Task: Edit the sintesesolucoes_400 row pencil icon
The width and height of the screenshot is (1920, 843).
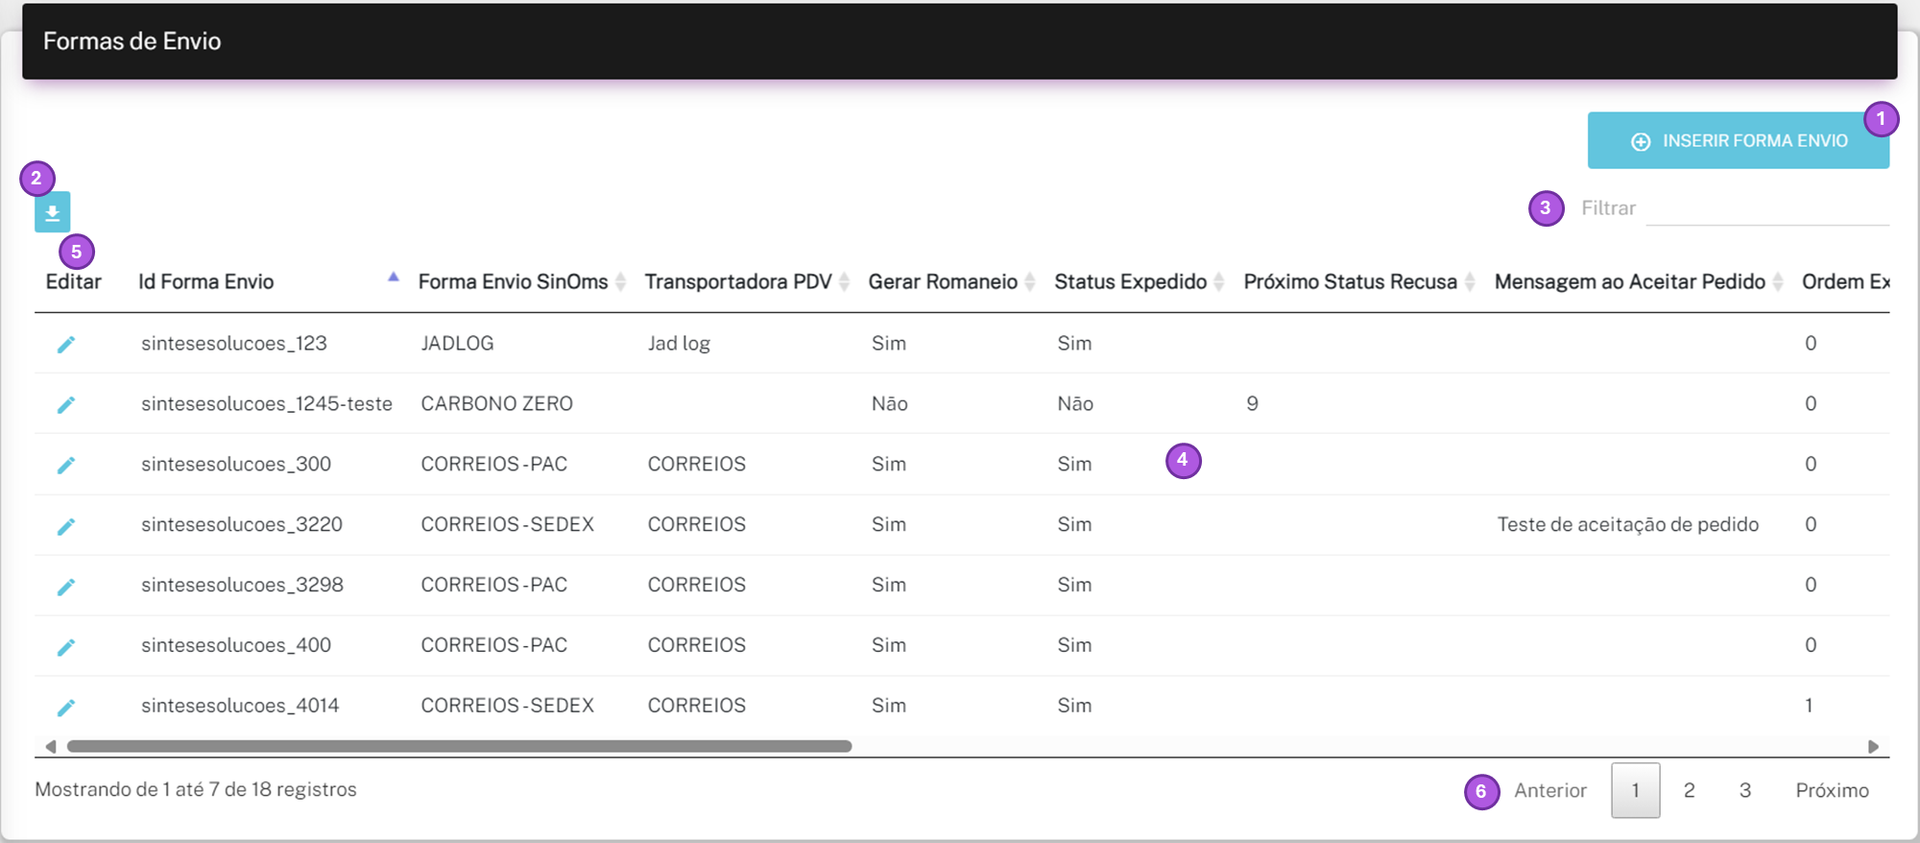Action: pos(66,647)
